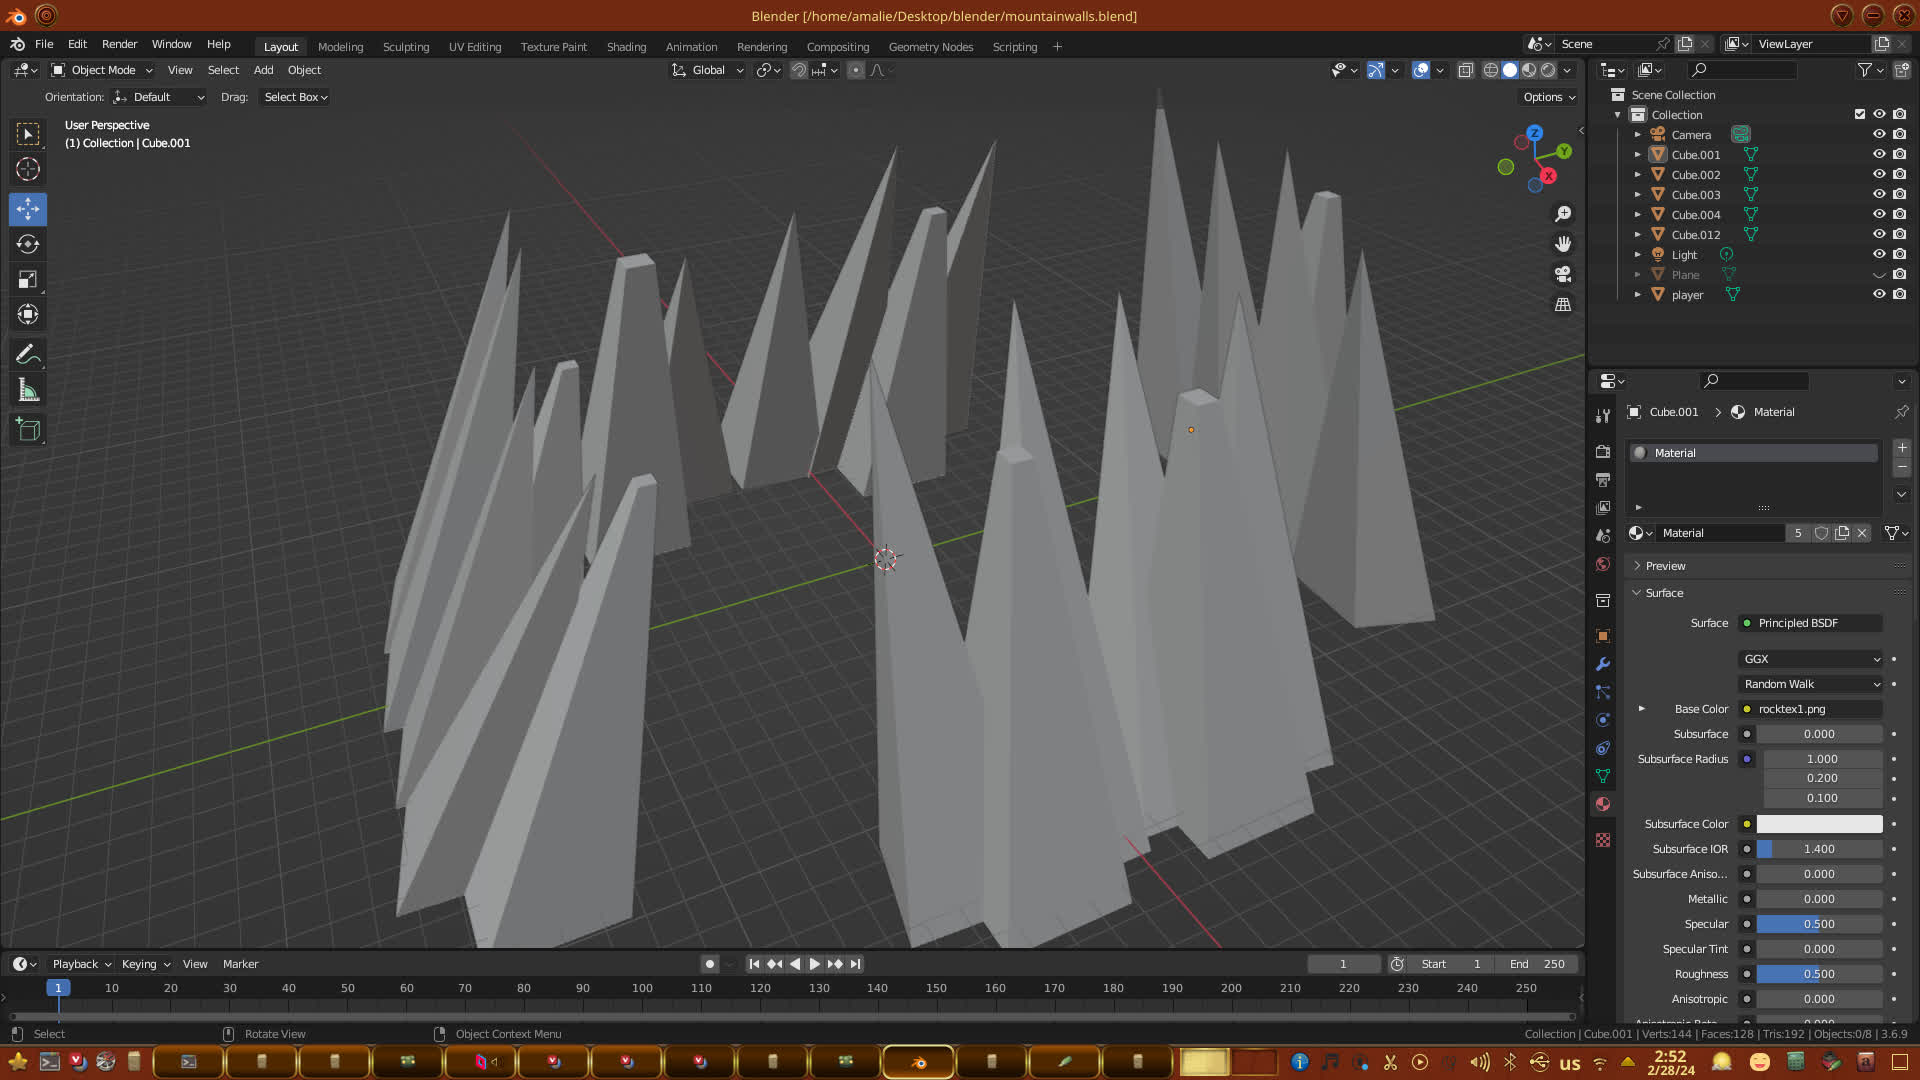The height and width of the screenshot is (1080, 1920).
Task: Open the Object Mode dropdown
Action: click(x=102, y=70)
